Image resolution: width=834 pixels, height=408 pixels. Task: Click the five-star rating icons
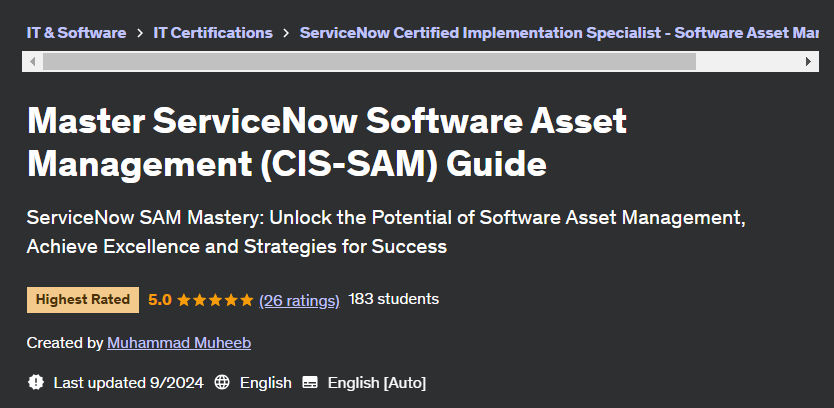[x=215, y=301]
